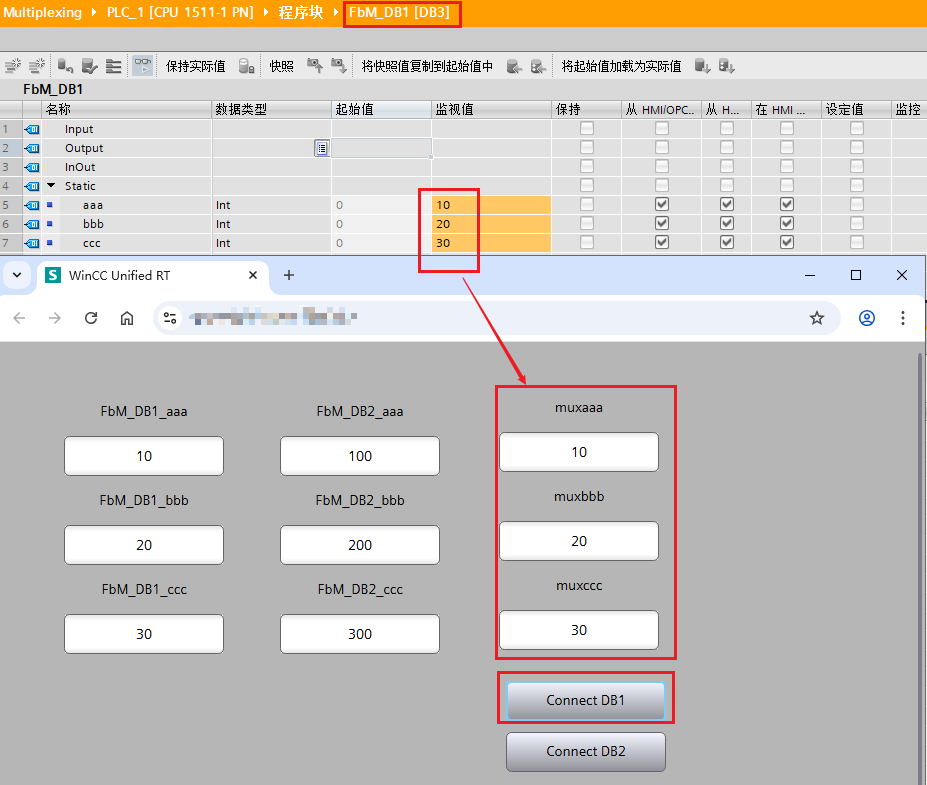Viewport: 927px width, 785px height.
Task: Go to the browser home page
Action: point(127,318)
